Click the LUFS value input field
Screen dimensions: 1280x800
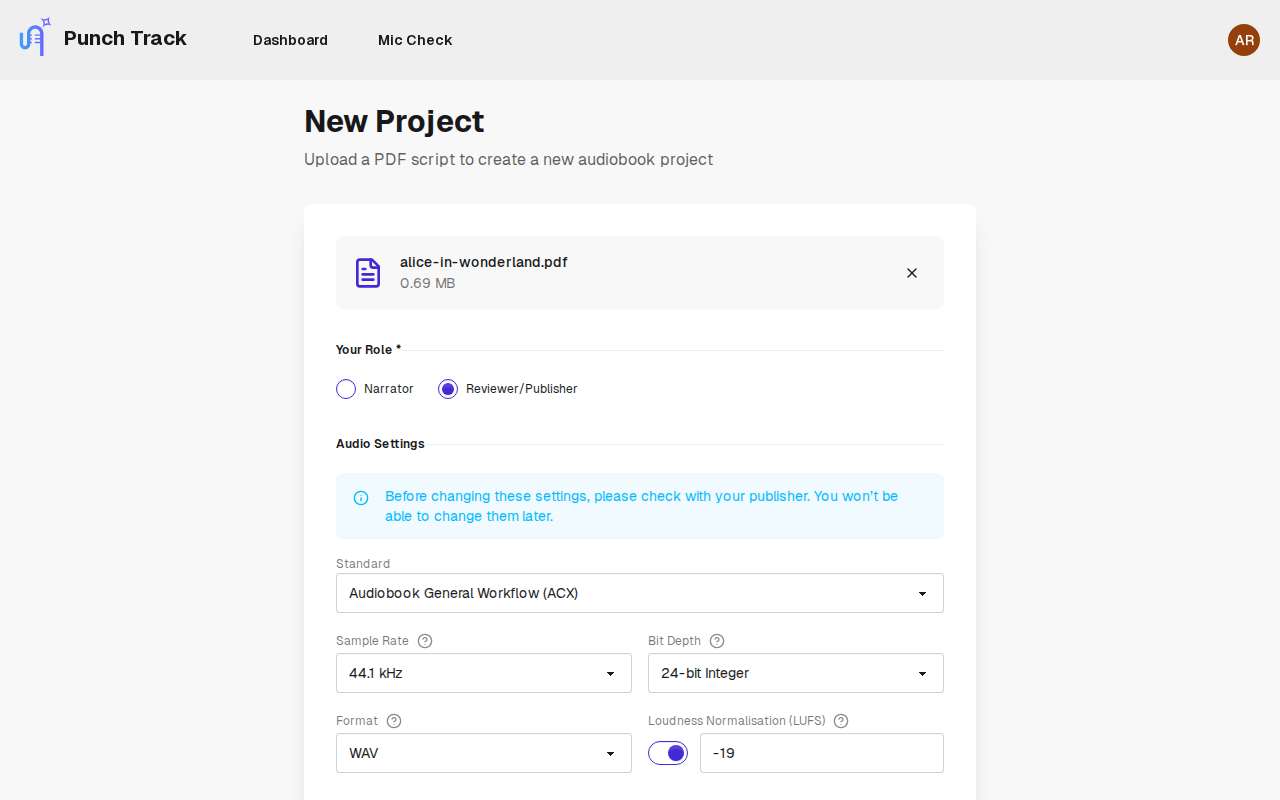pos(821,753)
